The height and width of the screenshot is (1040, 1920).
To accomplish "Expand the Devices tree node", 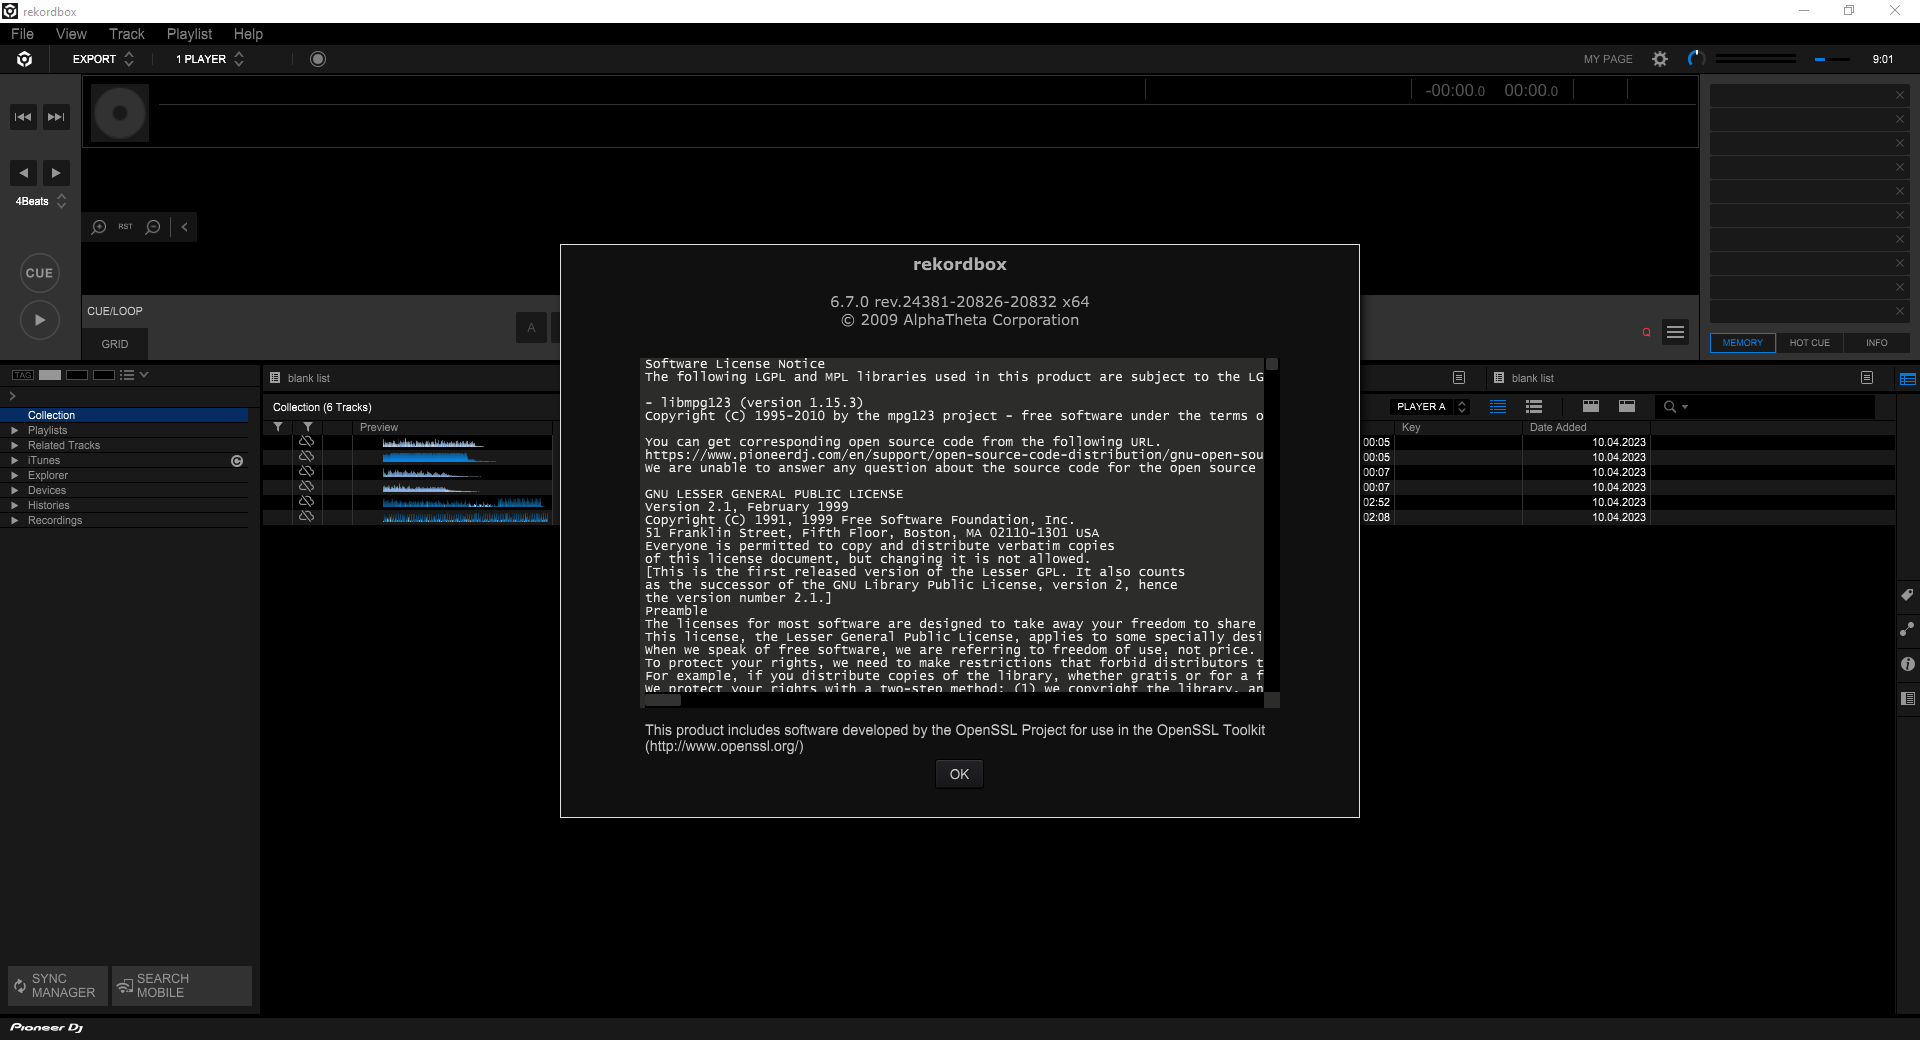I will pos(14,490).
